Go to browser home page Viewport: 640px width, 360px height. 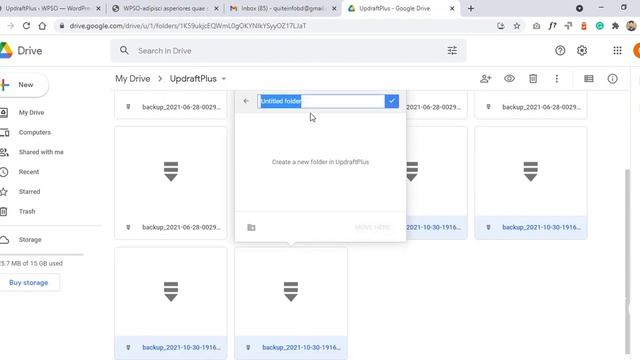pos(42,26)
